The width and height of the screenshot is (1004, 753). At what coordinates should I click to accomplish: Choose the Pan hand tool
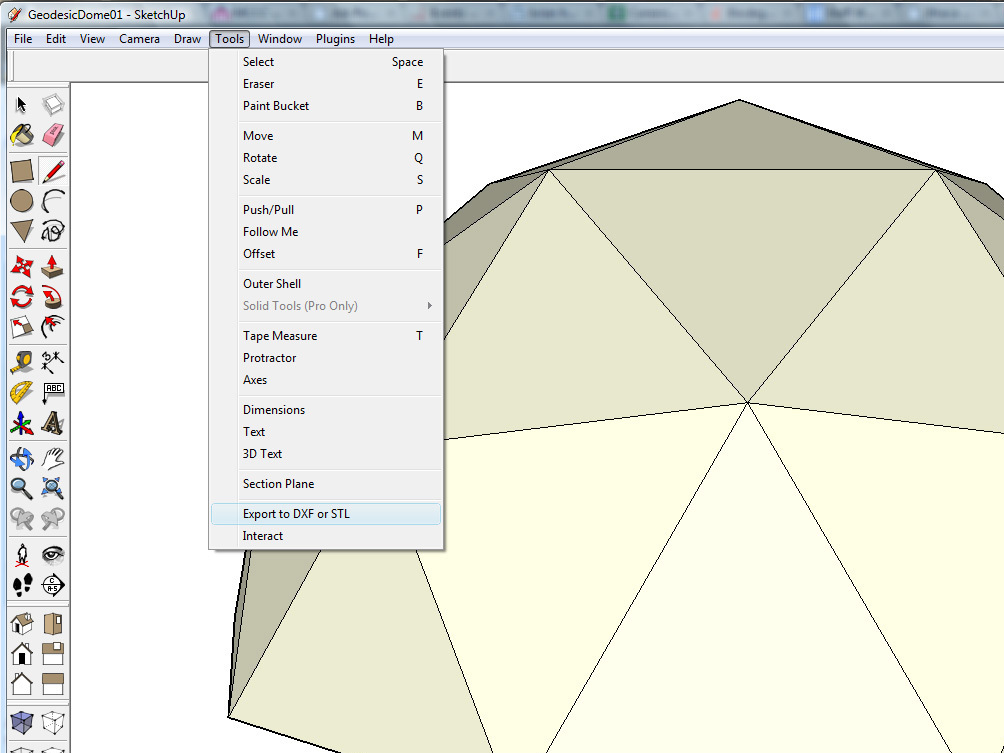(53, 459)
